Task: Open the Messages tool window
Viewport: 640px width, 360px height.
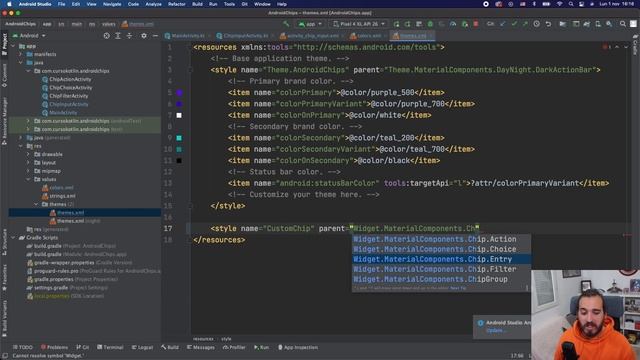Action: coord(201,347)
